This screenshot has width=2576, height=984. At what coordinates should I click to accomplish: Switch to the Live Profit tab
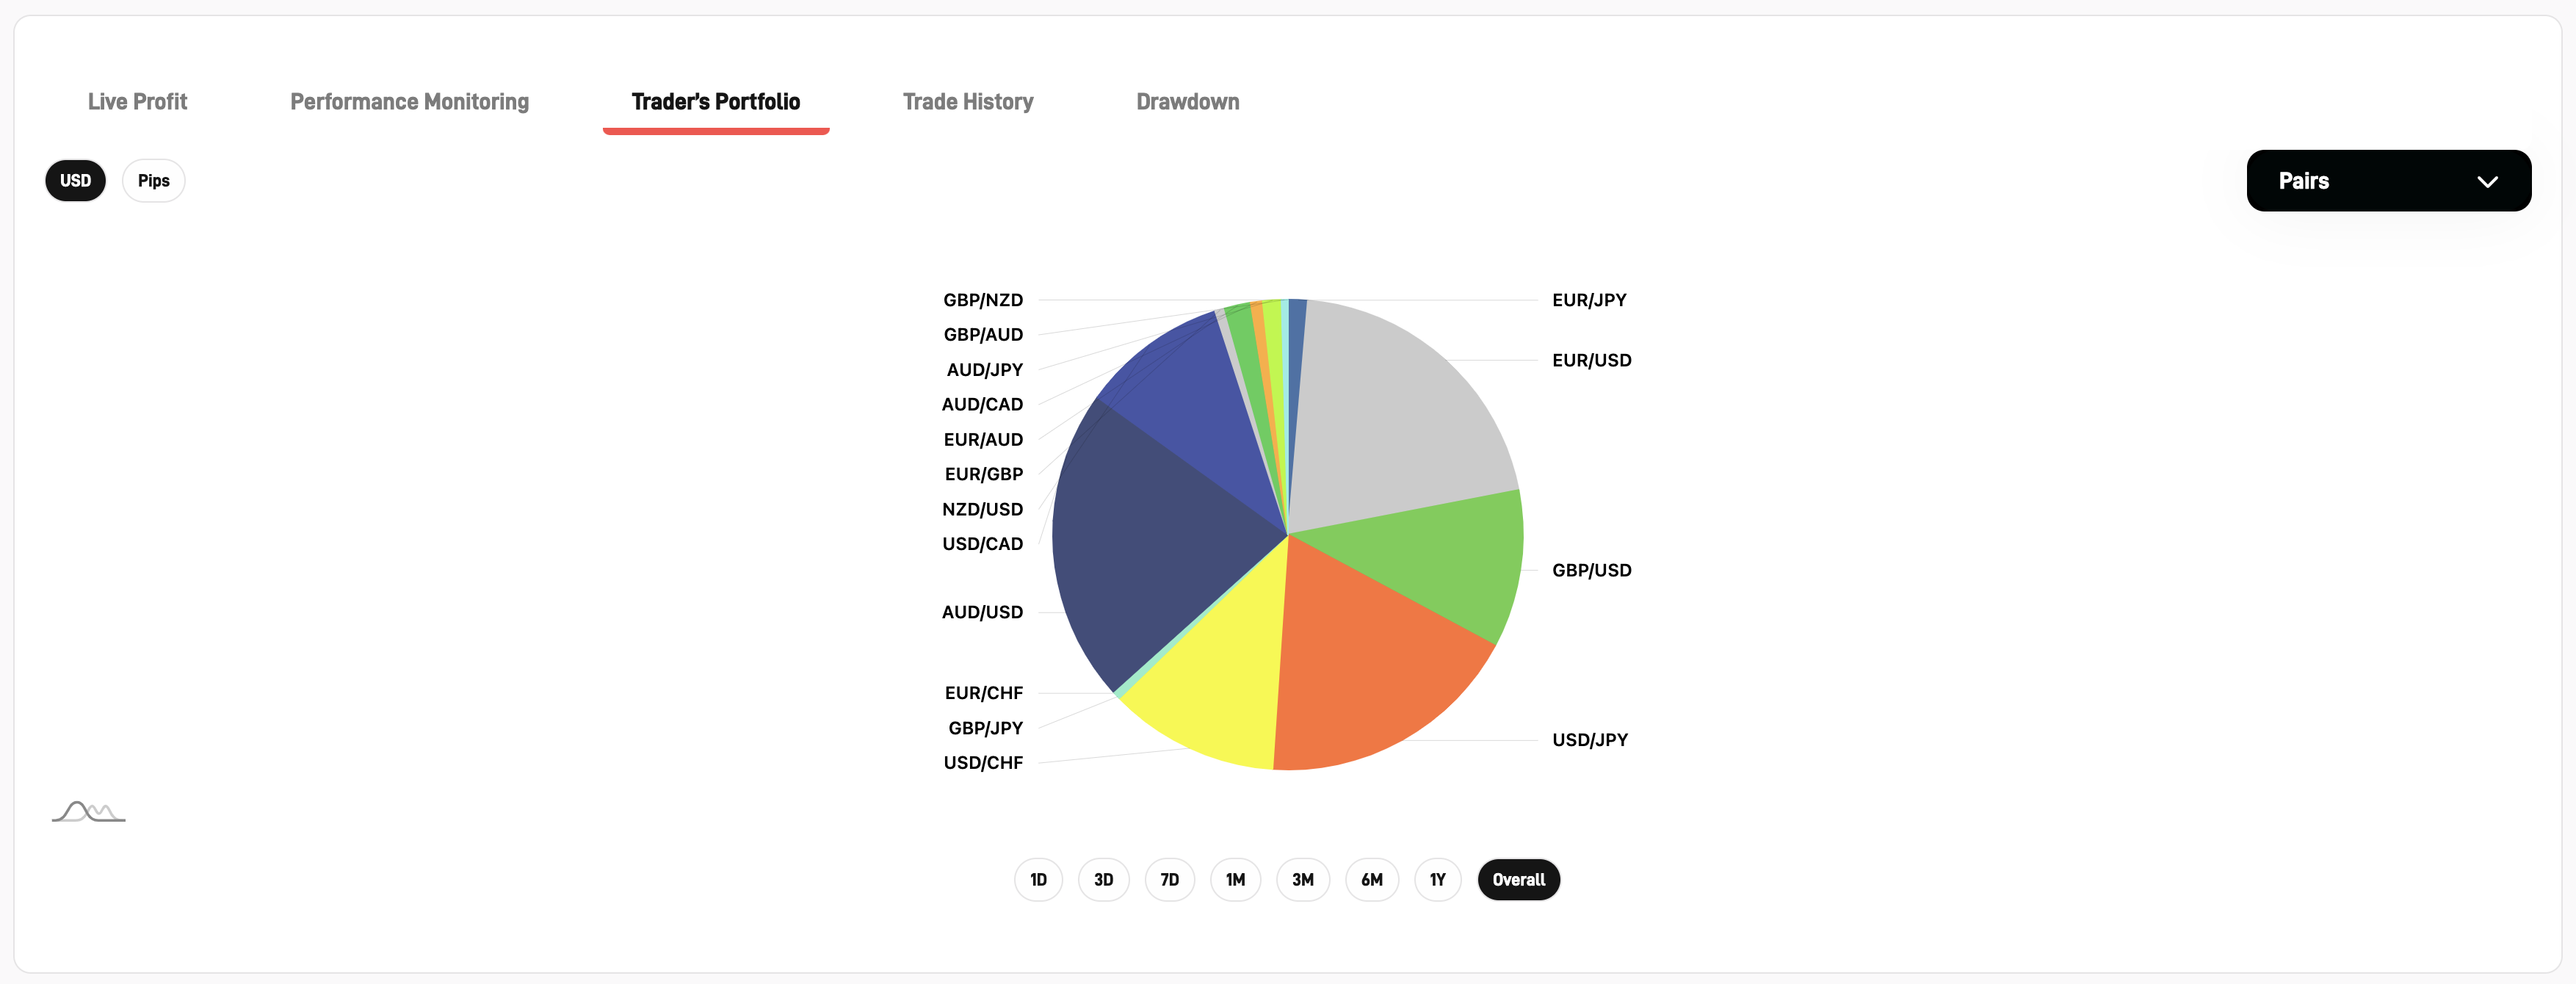click(137, 100)
